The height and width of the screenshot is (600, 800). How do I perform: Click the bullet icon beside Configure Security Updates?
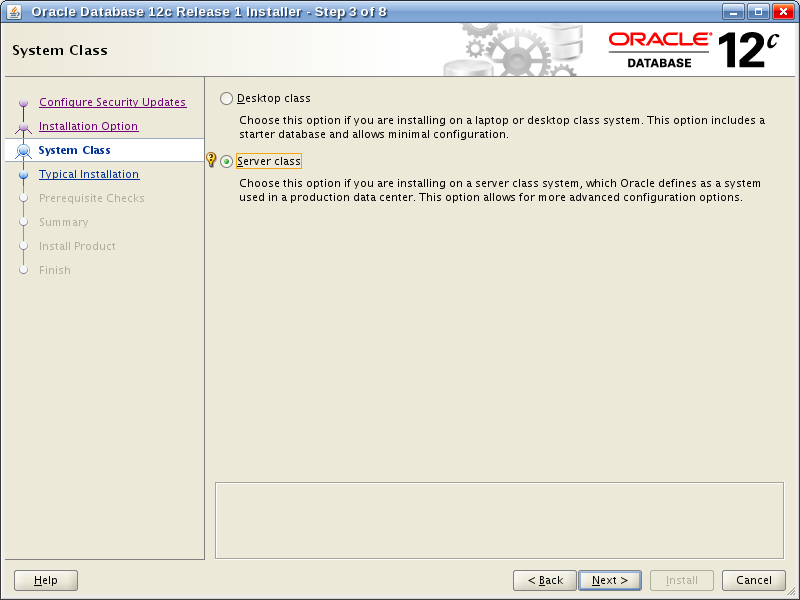(24, 103)
